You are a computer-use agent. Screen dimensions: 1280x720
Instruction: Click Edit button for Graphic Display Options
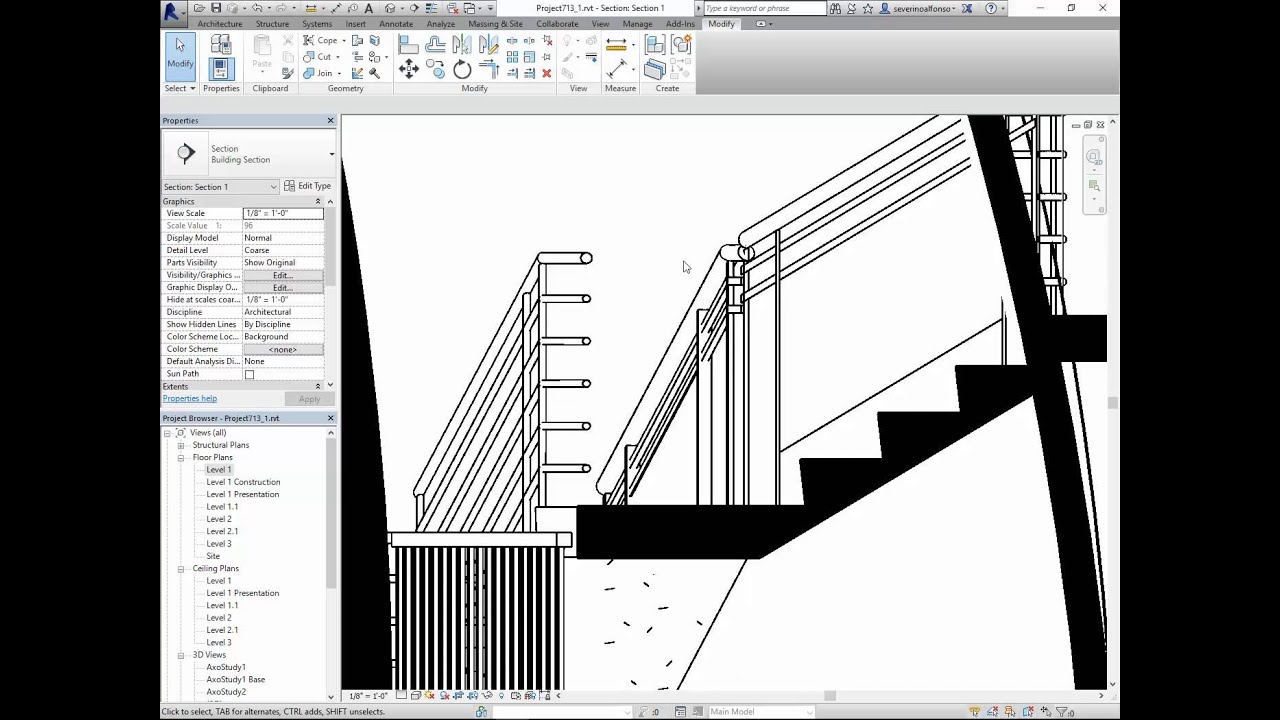(283, 288)
